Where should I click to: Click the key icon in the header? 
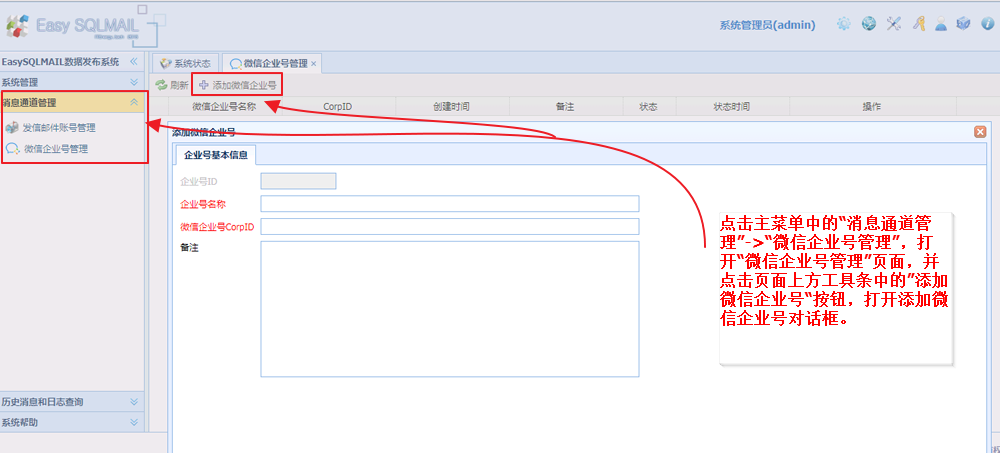click(x=918, y=24)
